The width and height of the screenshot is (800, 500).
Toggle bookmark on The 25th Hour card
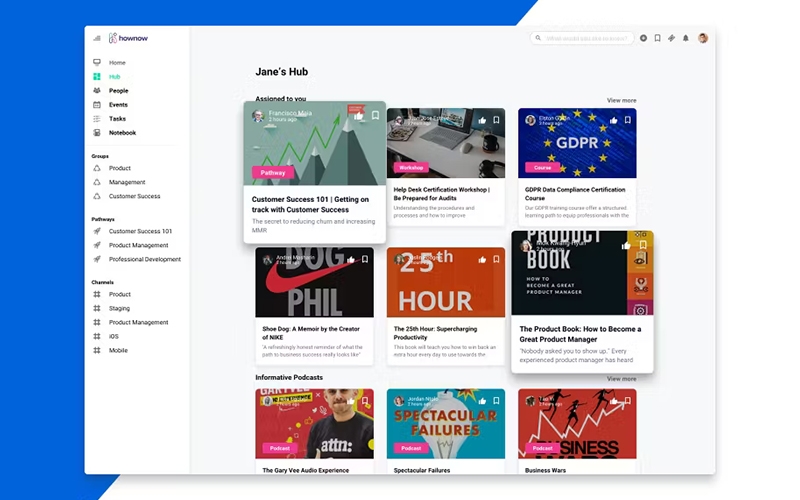click(496, 259)
